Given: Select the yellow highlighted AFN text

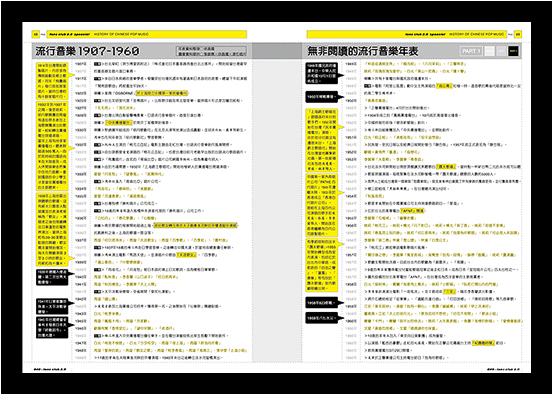Looking at the screenshot, I should 412,211.
